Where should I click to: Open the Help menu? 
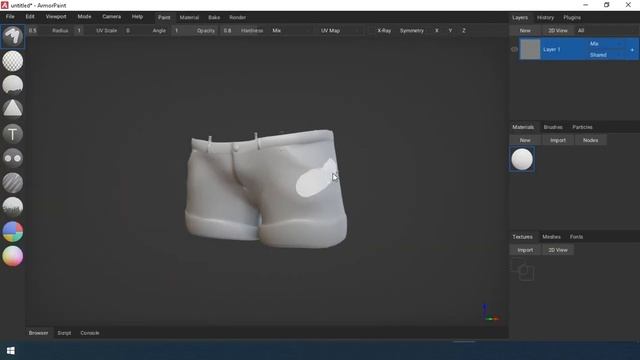click(x=137, y=17)
